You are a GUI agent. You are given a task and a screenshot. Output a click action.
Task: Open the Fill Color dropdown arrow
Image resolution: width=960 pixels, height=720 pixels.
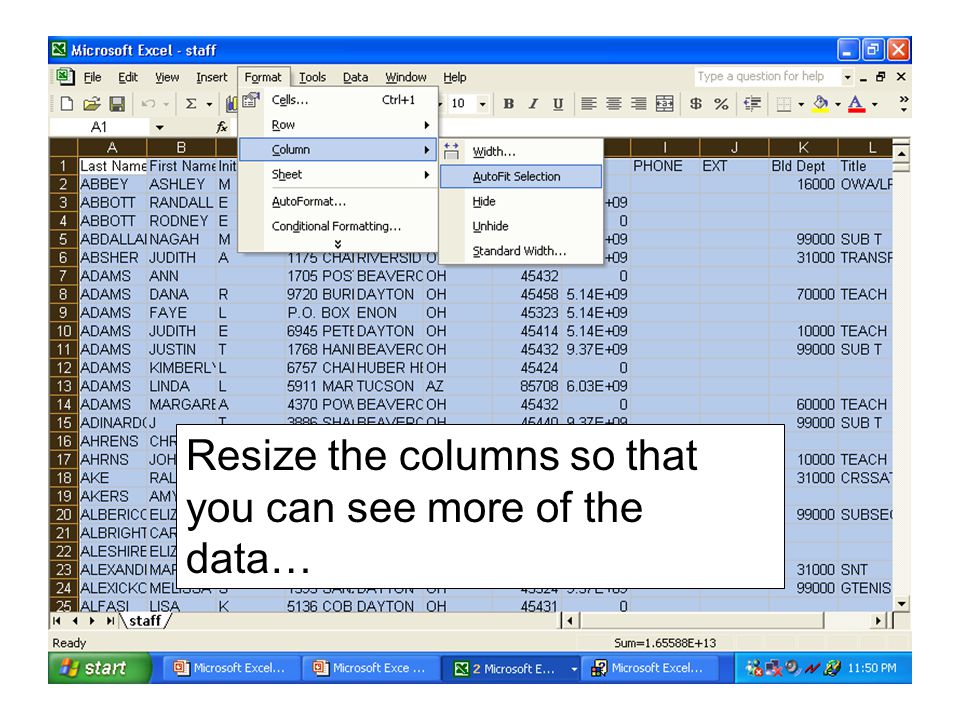(838, 104)
